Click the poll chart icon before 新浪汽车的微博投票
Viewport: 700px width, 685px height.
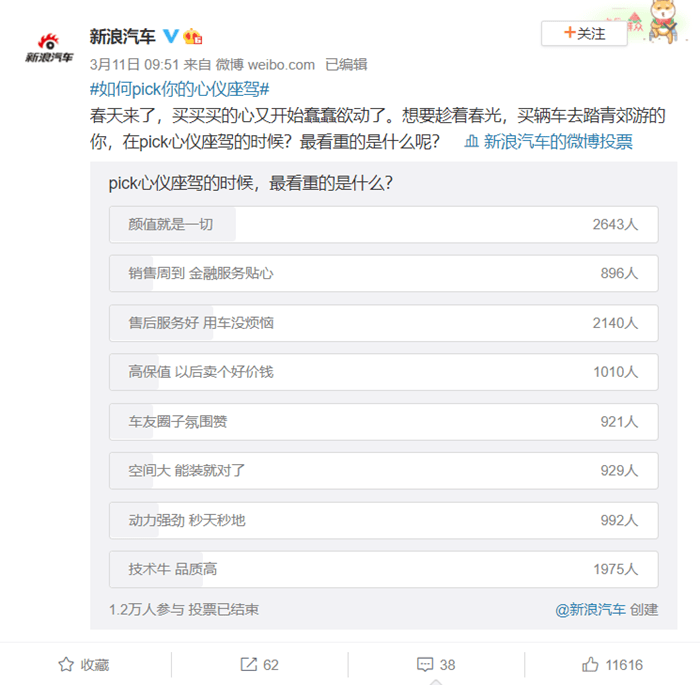[x=472, y=142]
